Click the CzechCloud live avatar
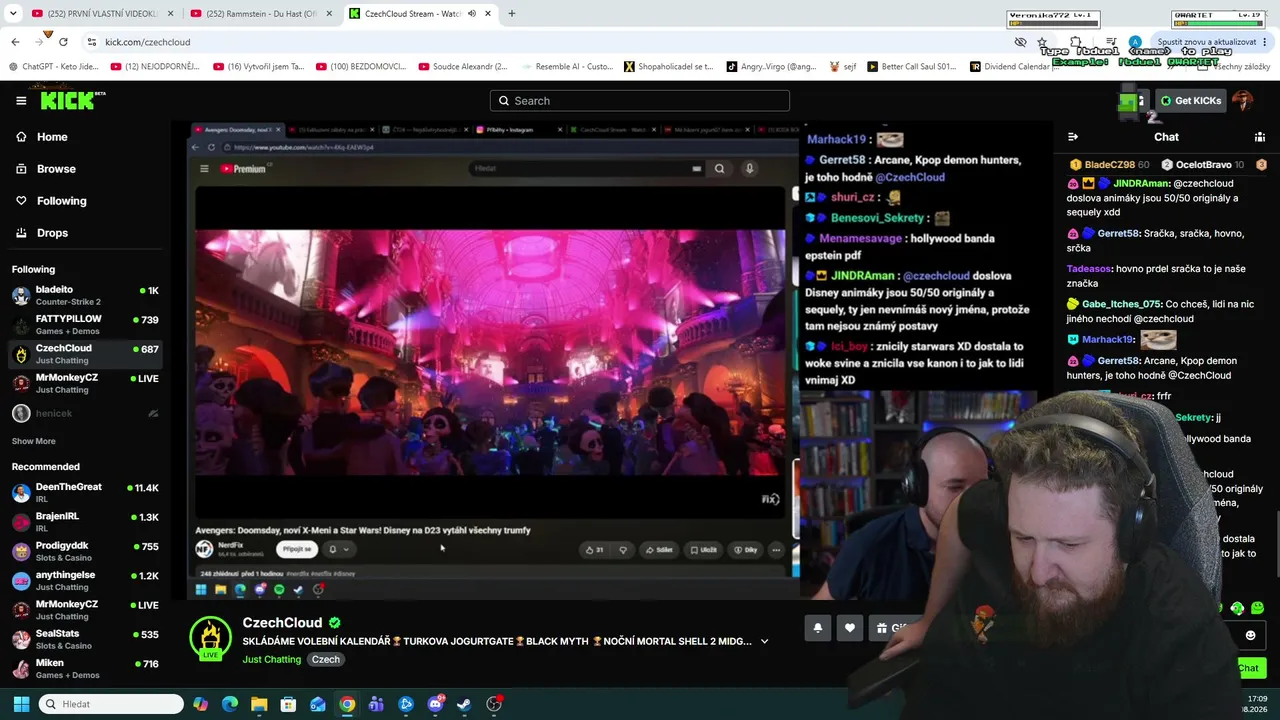This screenshot has height=720, width=1280. (x=210, y=638)
